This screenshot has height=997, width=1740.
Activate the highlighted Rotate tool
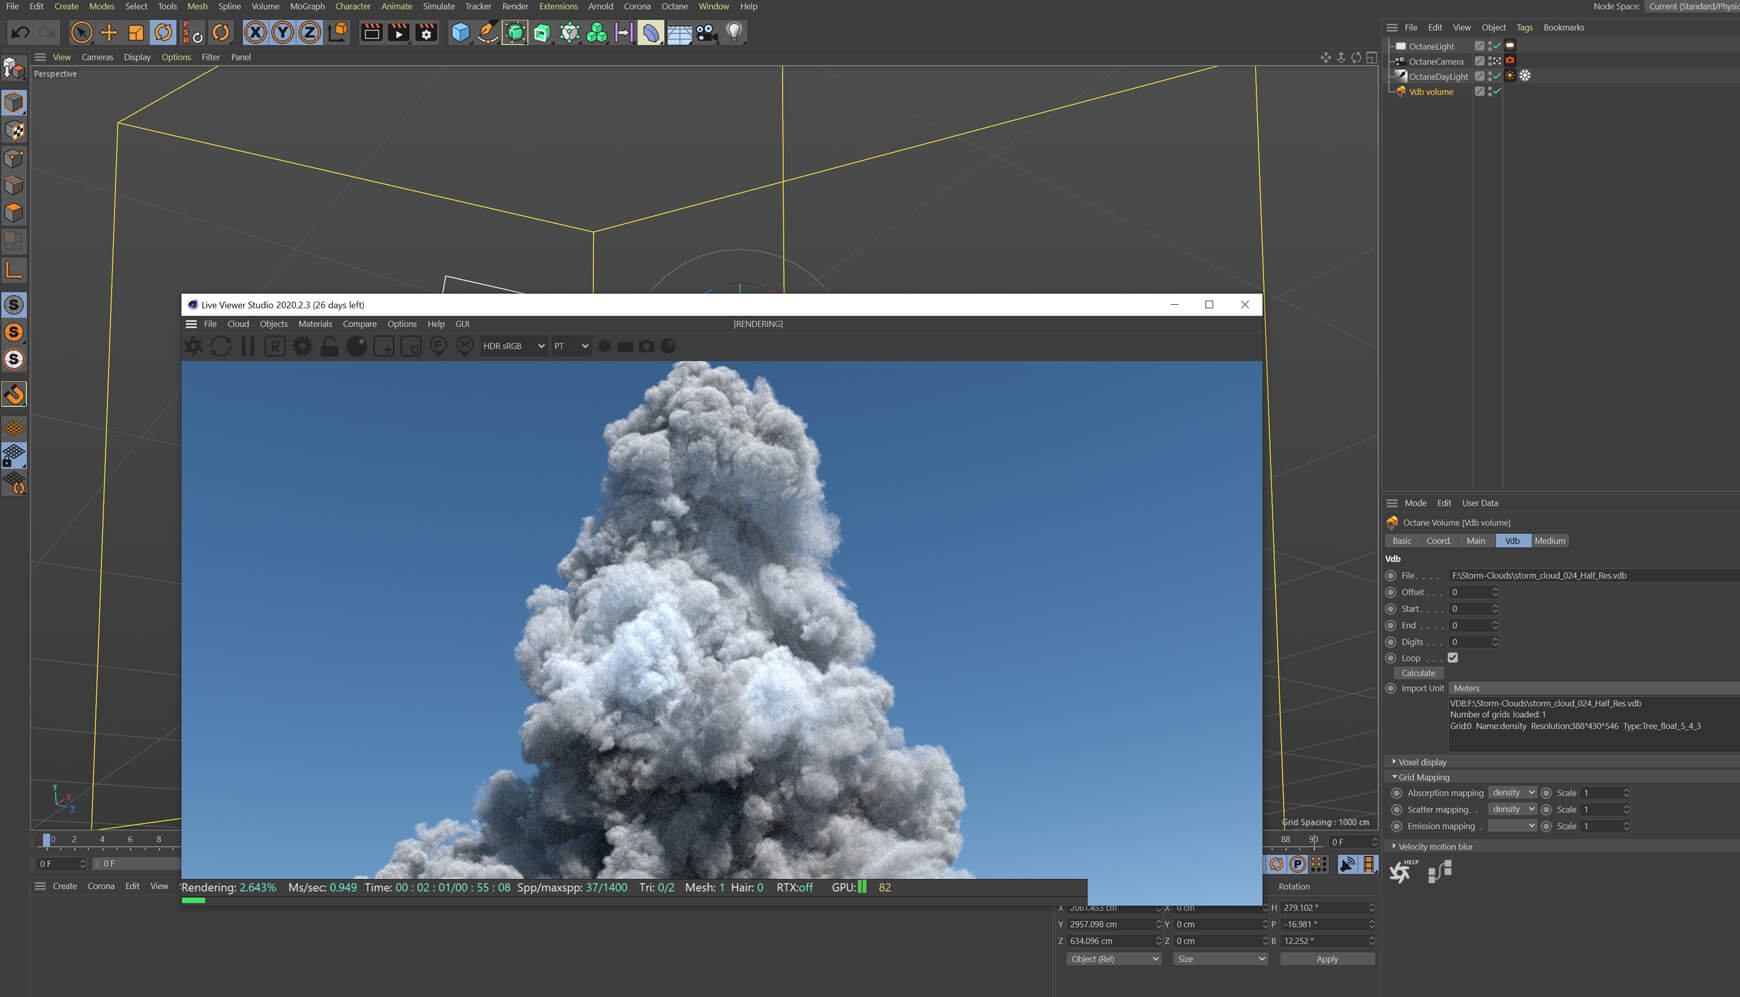point(163,33)
